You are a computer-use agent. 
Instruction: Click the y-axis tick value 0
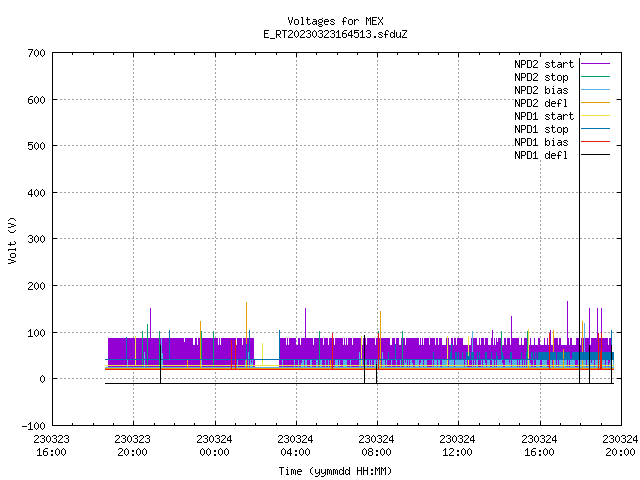(42, 379)
